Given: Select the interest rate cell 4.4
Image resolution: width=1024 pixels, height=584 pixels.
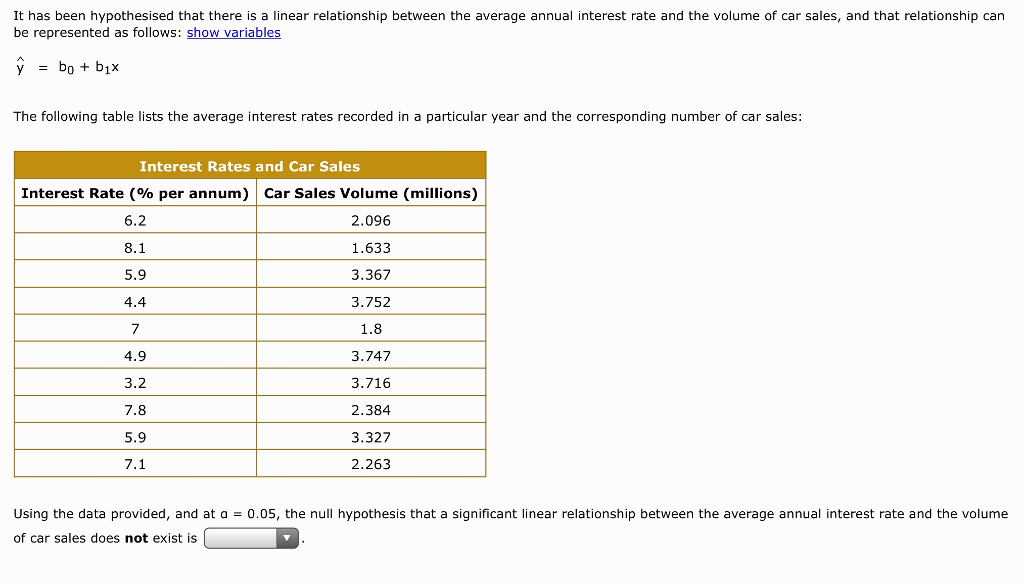Looking at the screenshot, I should click(135, 302).
